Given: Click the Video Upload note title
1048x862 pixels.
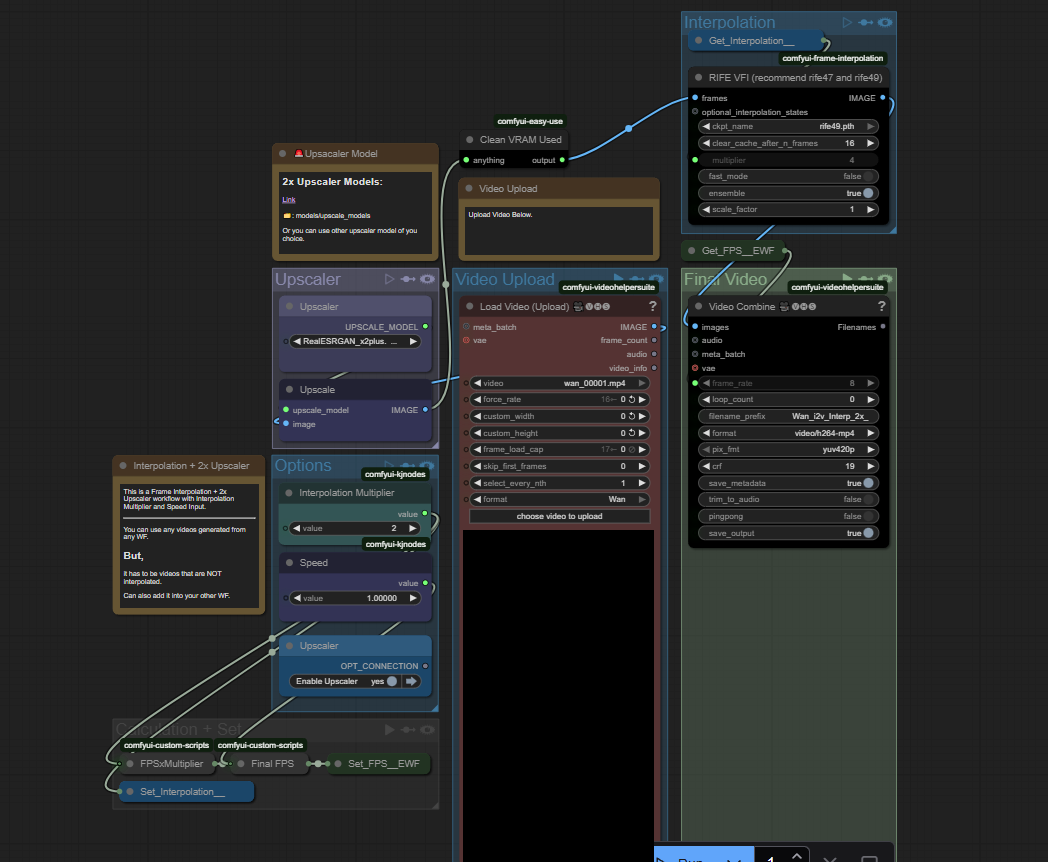Looking at the screenshot, I should click(508, 189).
